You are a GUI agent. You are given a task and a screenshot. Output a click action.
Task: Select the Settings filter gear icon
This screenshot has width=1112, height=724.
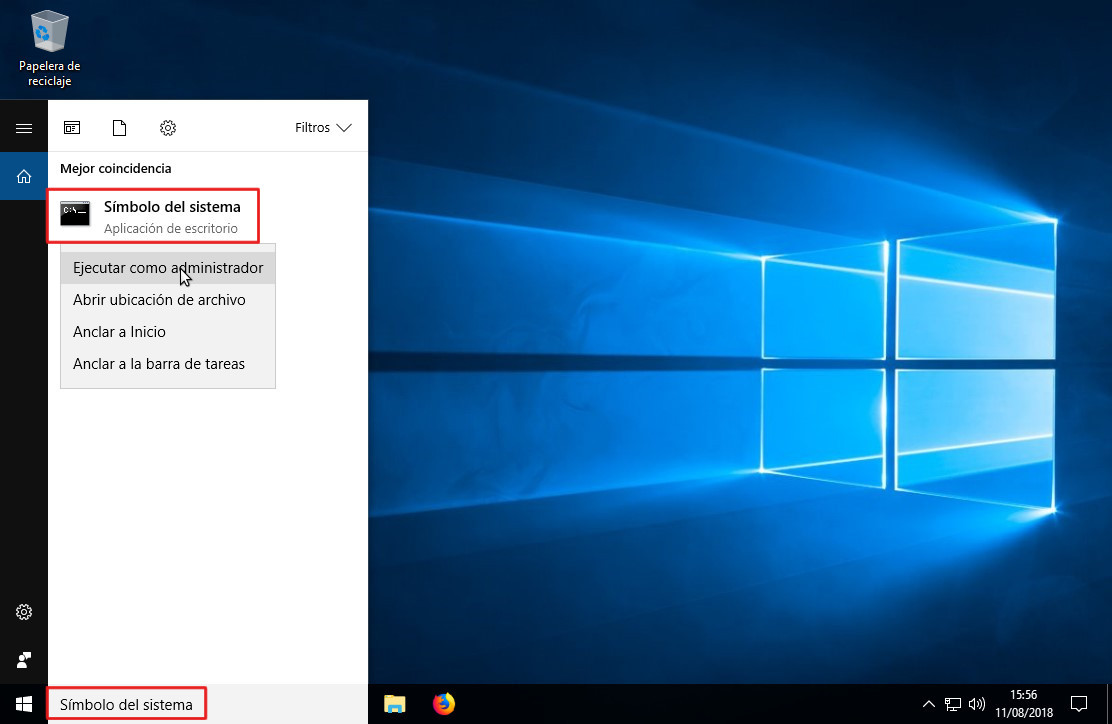coord(168,128)
